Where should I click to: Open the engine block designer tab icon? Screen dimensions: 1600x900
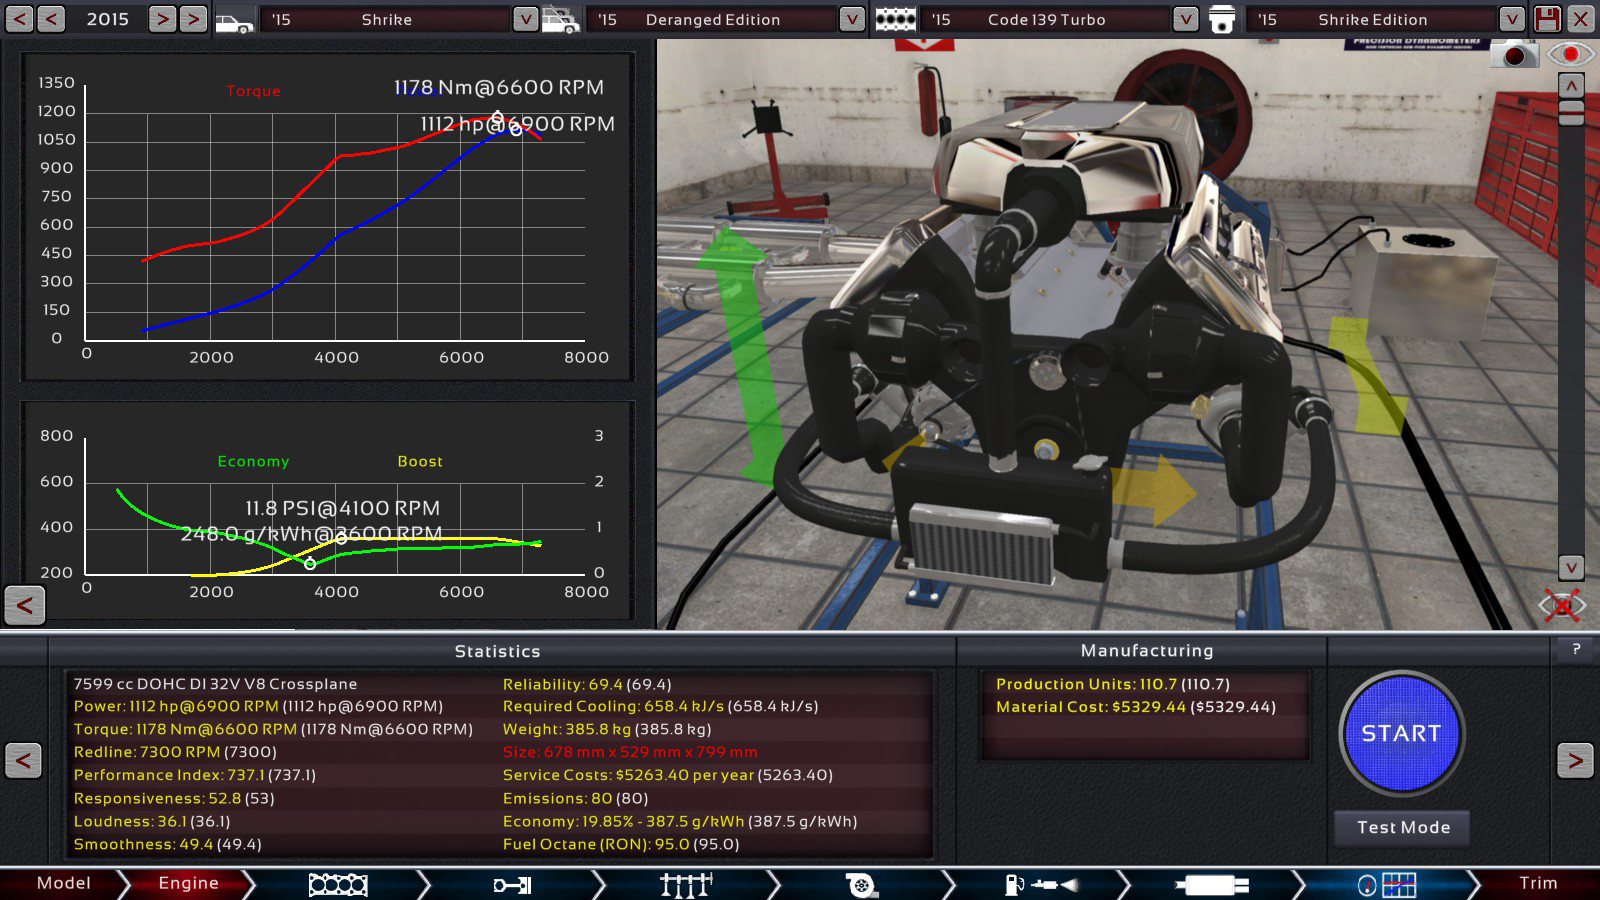point(338,884)
